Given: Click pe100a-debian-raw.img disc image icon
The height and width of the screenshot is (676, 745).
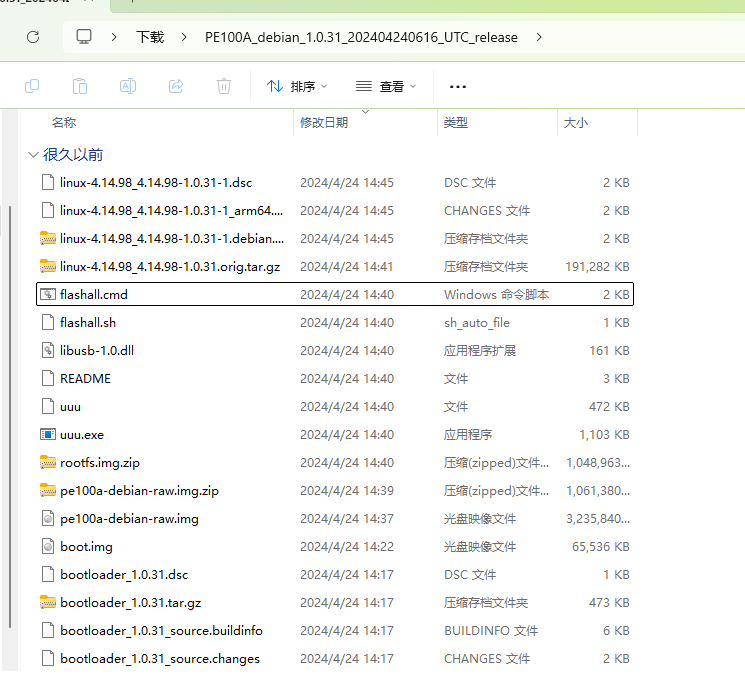Looking at the screenshot, I should click(48, 519).
